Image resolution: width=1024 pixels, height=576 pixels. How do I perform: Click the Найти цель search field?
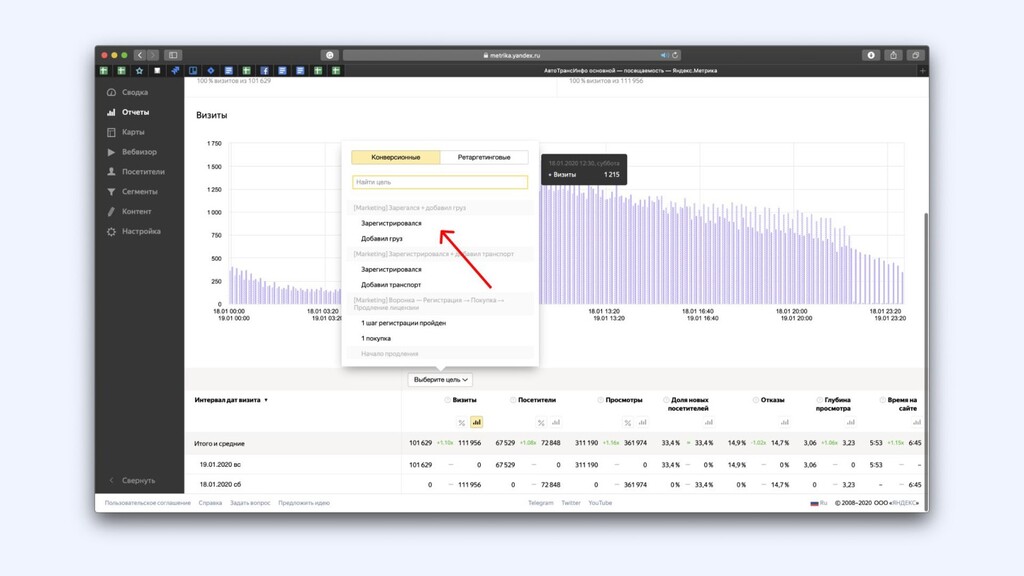(440, 182)
